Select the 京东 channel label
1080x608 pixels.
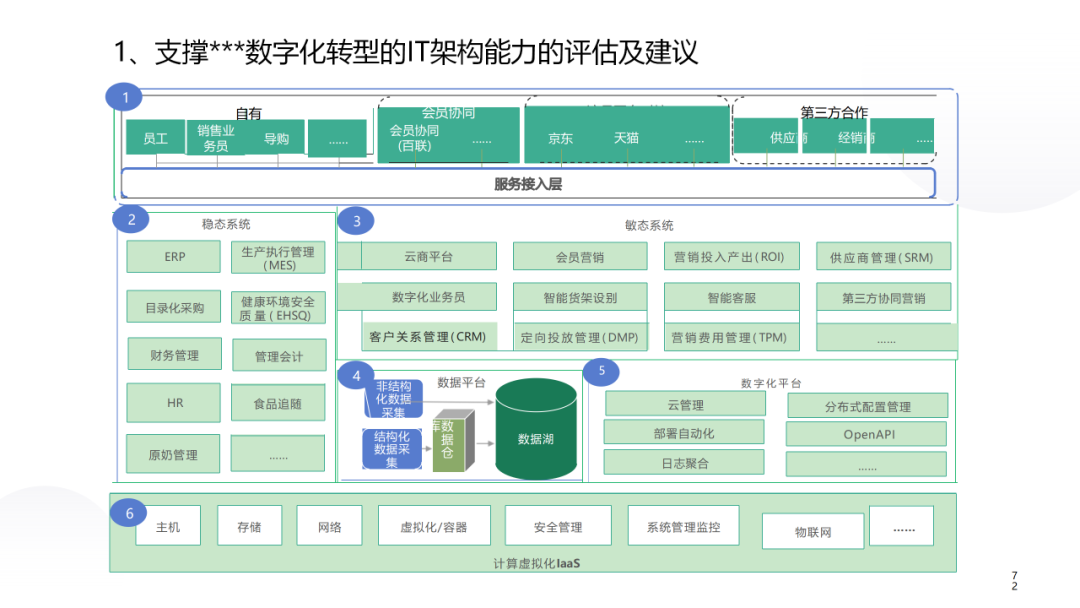pos(560,138)
